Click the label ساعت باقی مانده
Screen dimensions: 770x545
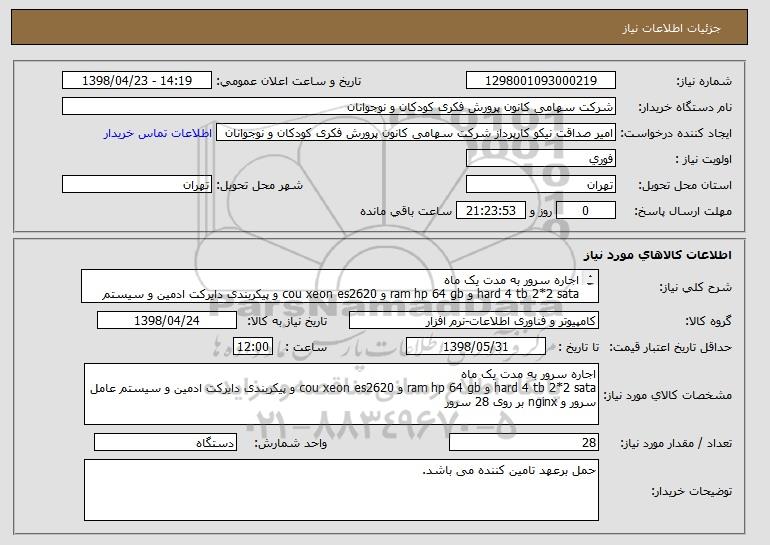(x=406, y=212)
